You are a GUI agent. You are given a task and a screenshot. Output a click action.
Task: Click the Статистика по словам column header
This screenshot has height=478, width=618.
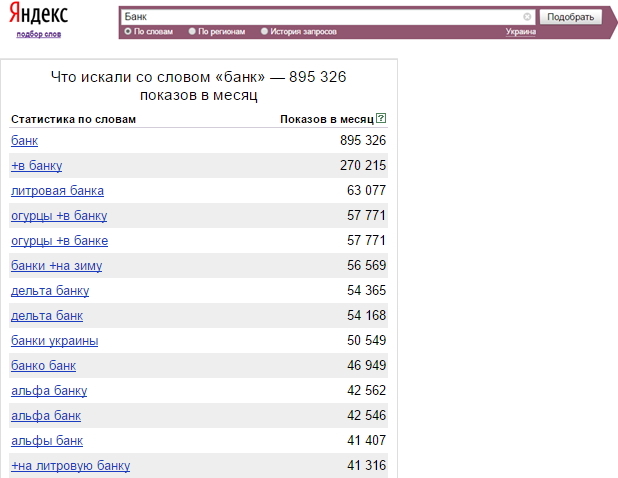click(x=73, y=119)
